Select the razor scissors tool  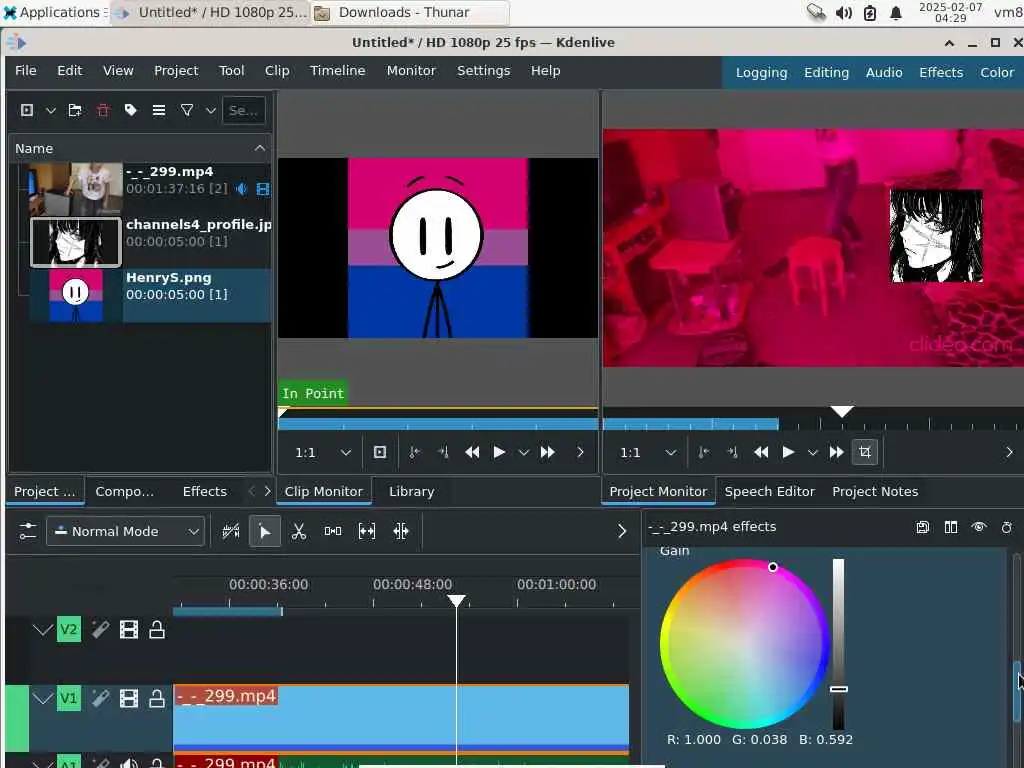(298, 532)
